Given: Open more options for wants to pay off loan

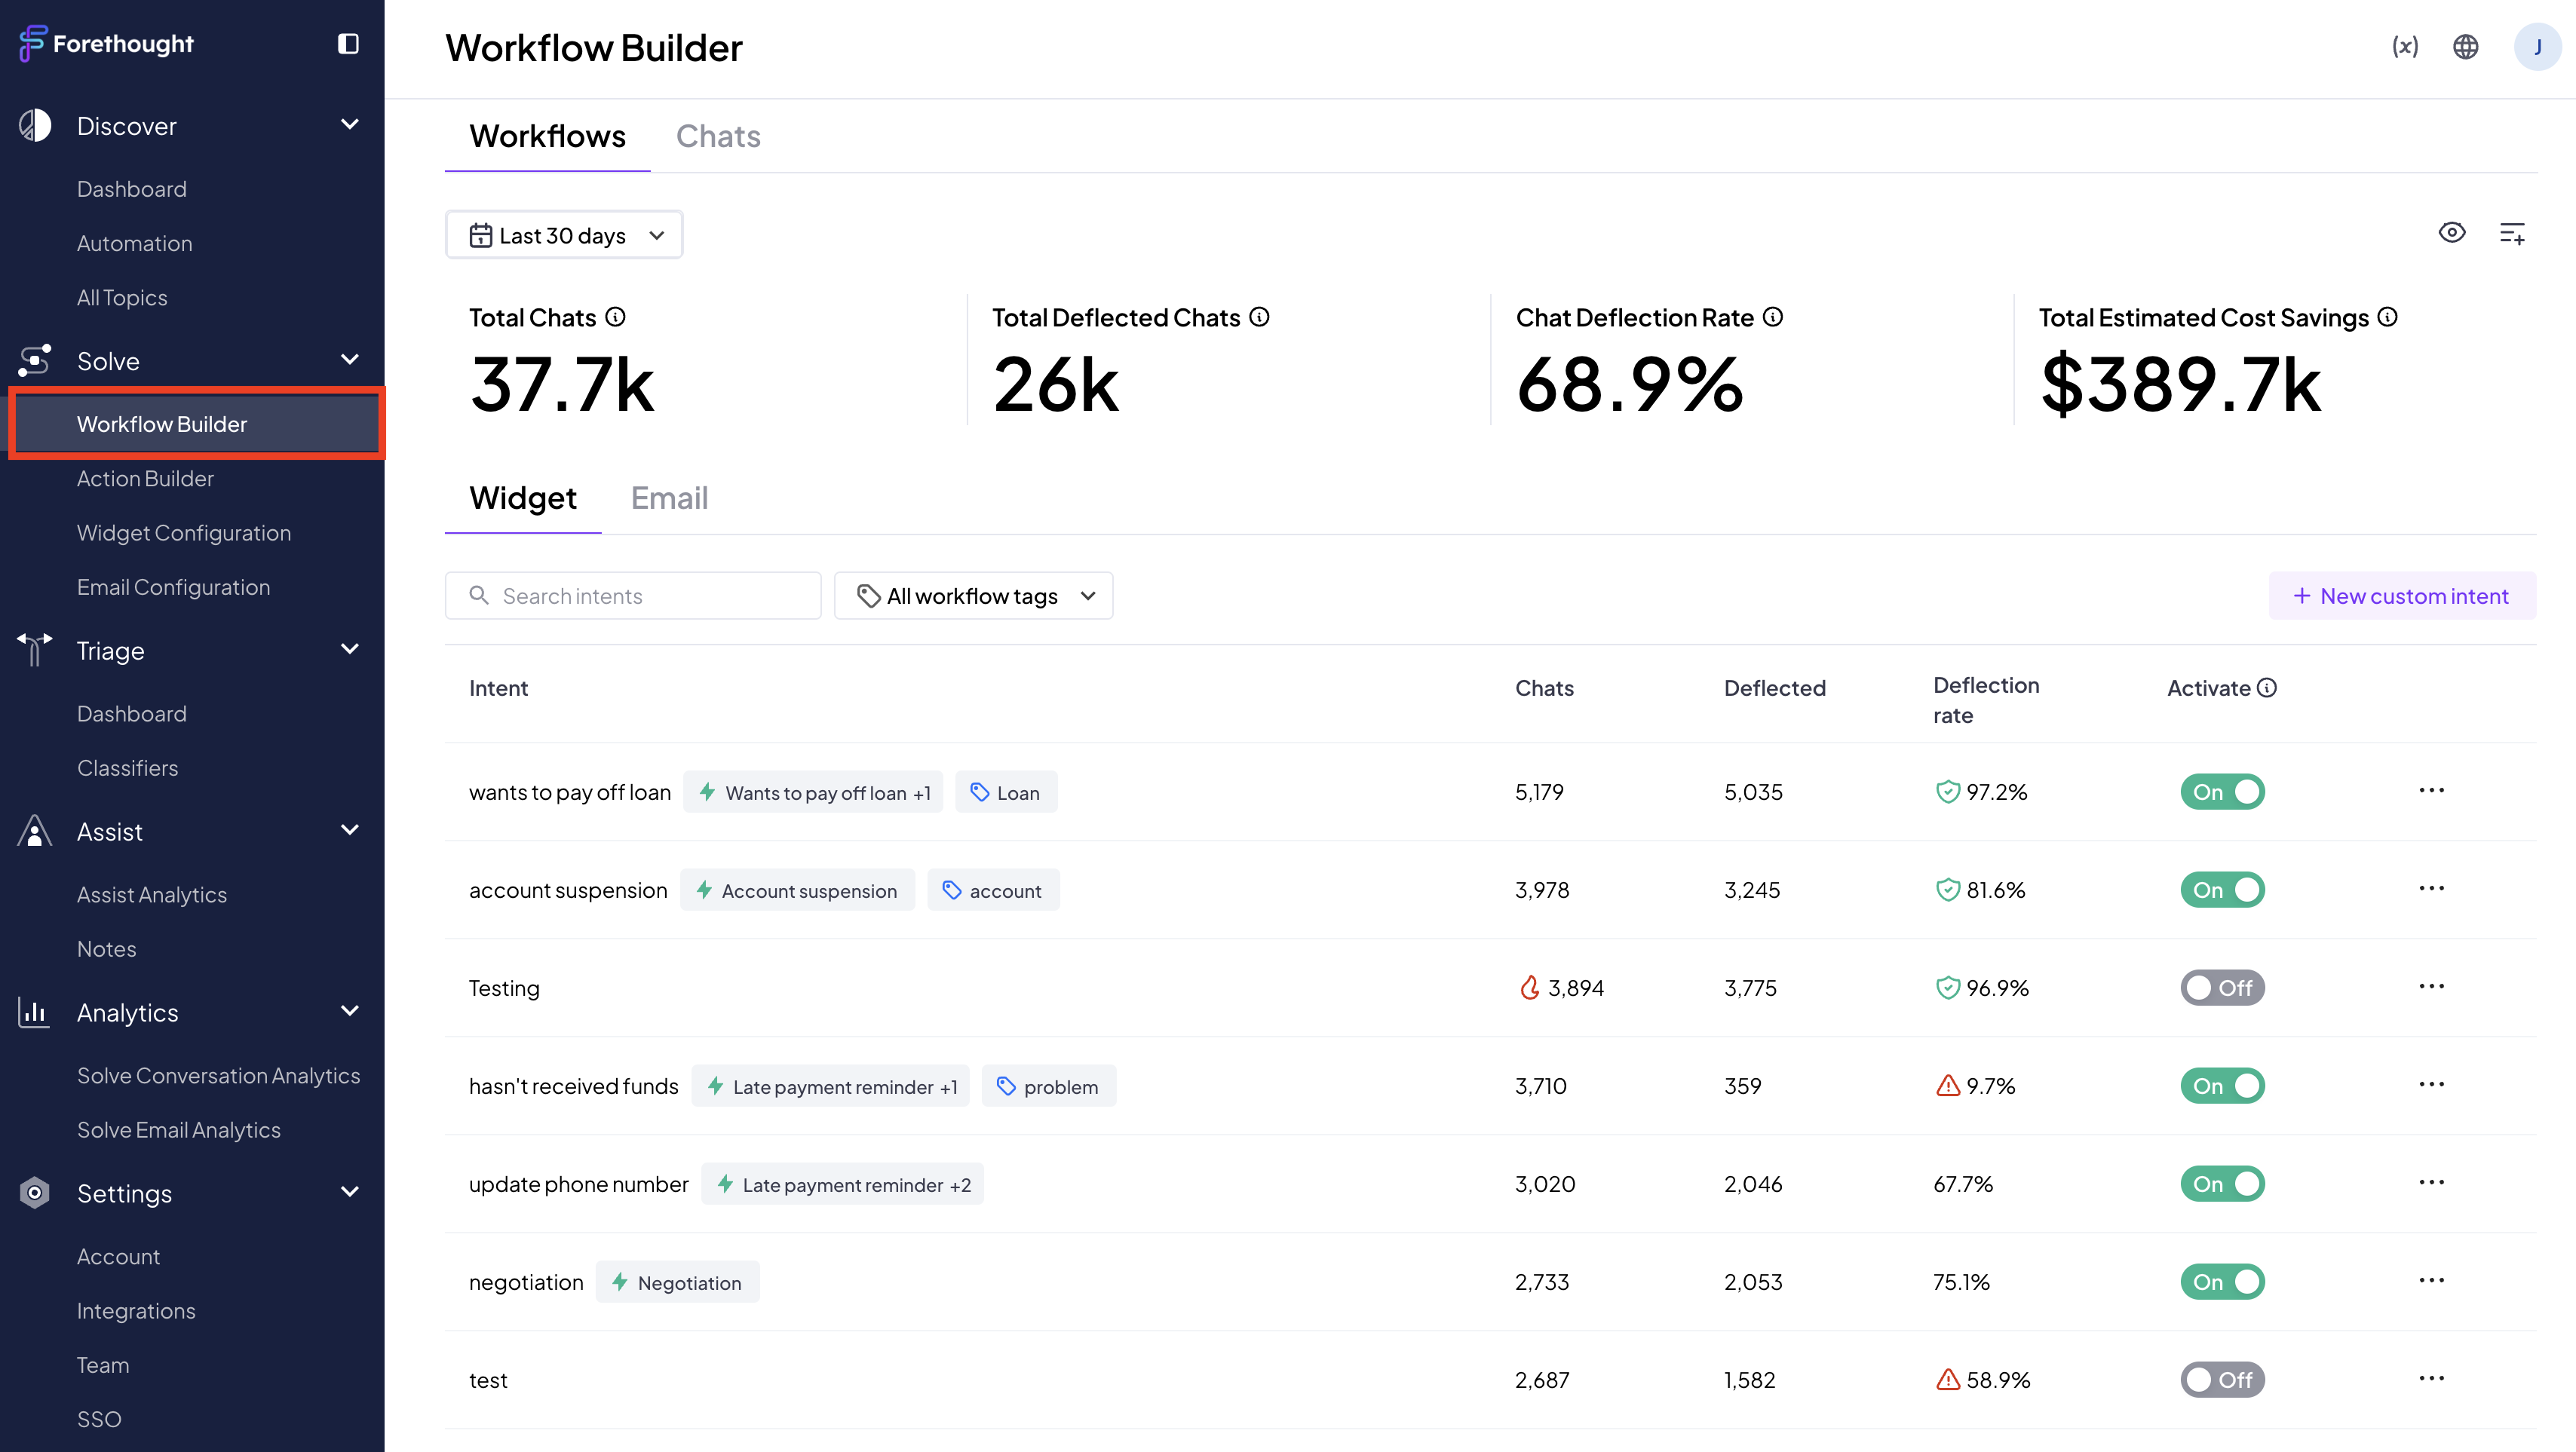Looking at the screenshot, I should [x=2432, y=791].
